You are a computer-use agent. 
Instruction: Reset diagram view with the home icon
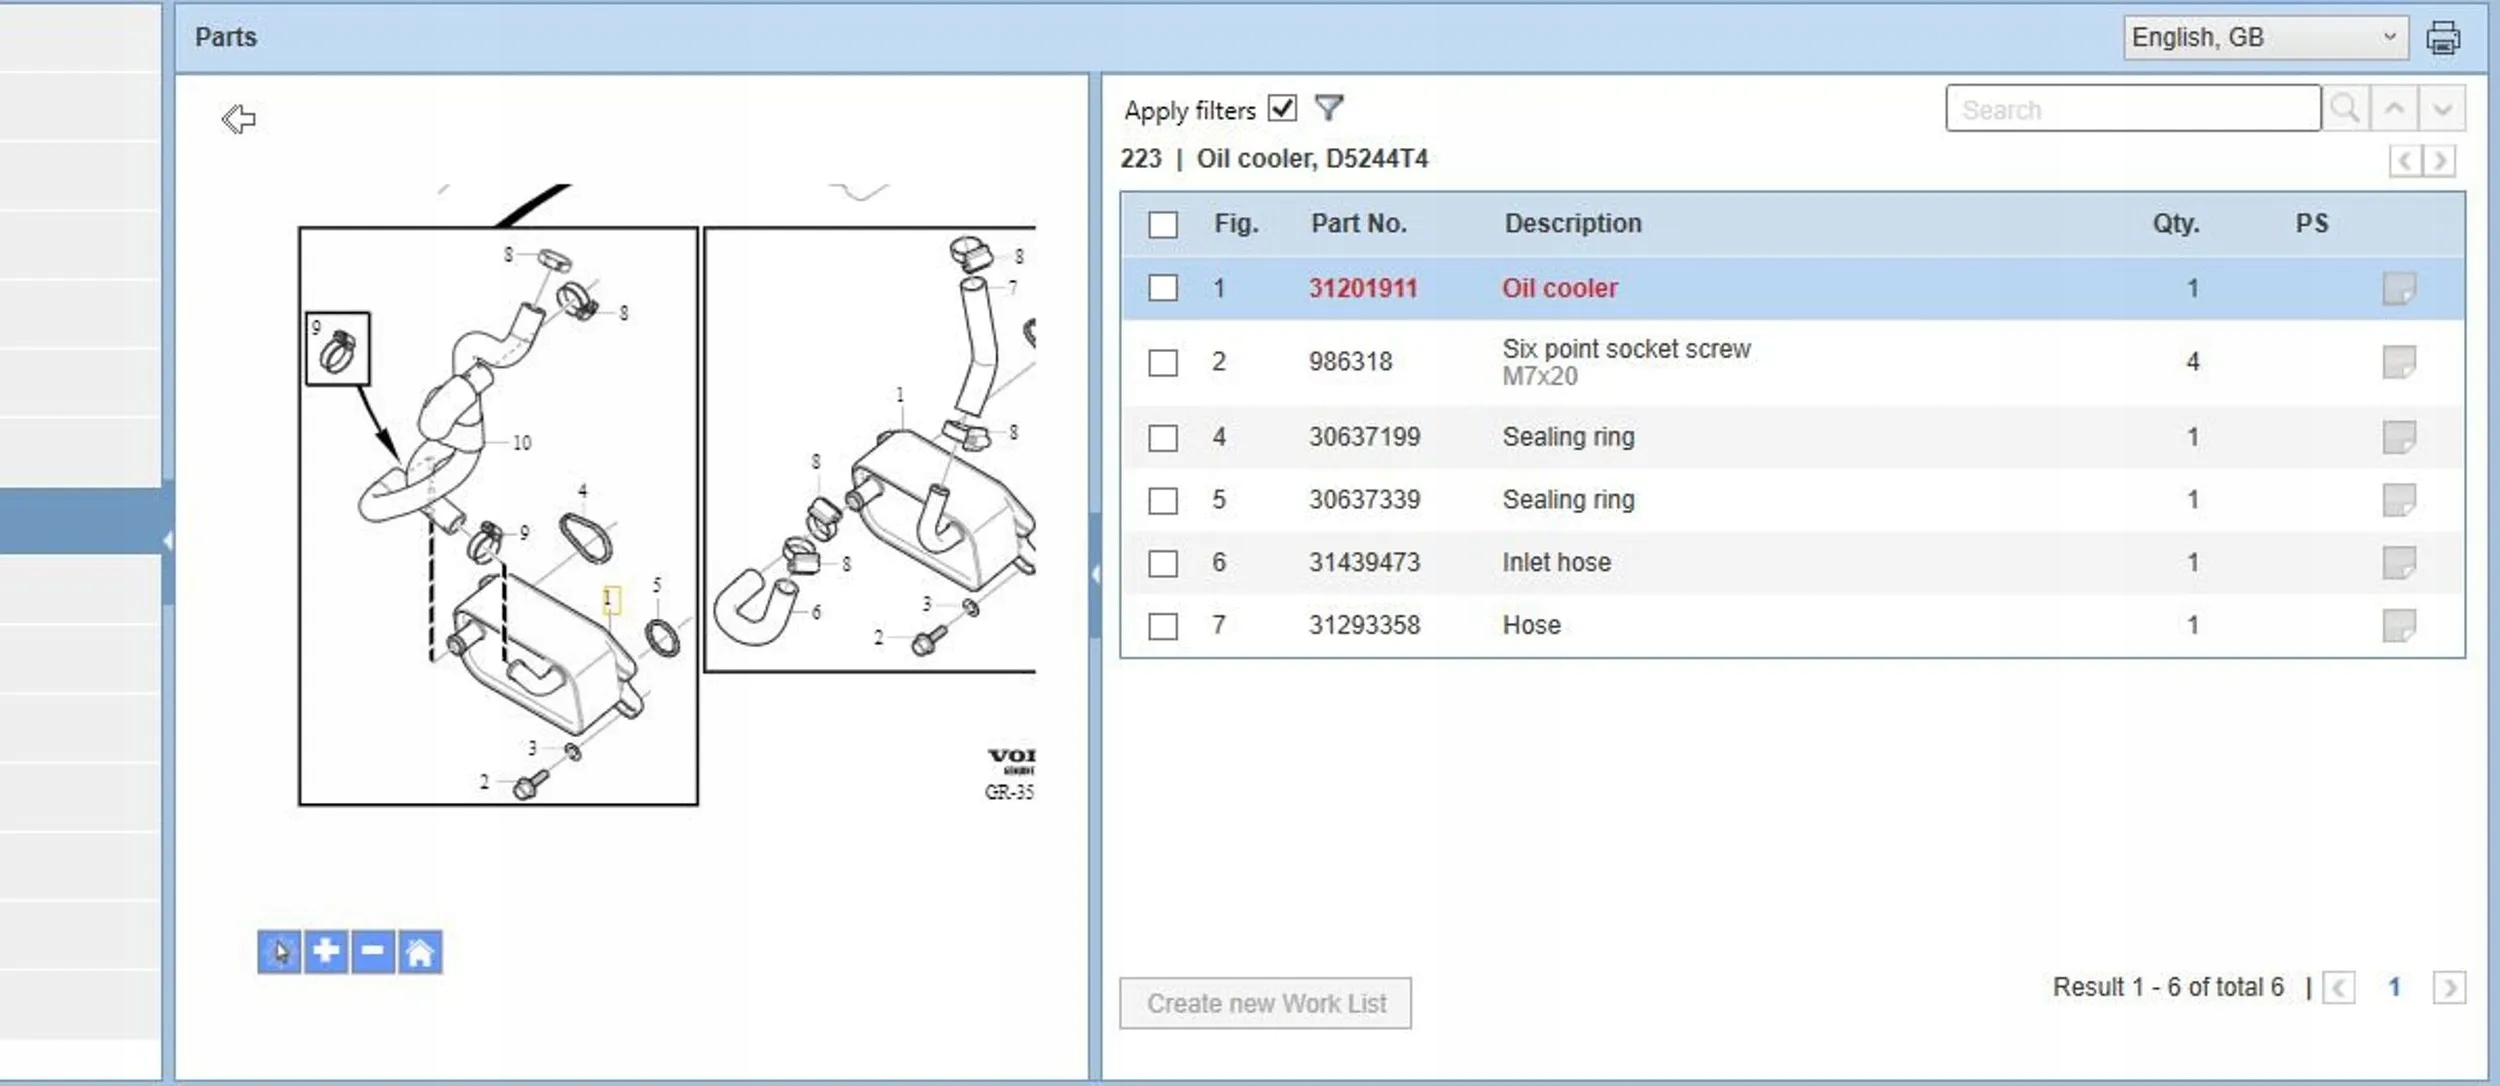pyautogui.click(x=420, y=951)
